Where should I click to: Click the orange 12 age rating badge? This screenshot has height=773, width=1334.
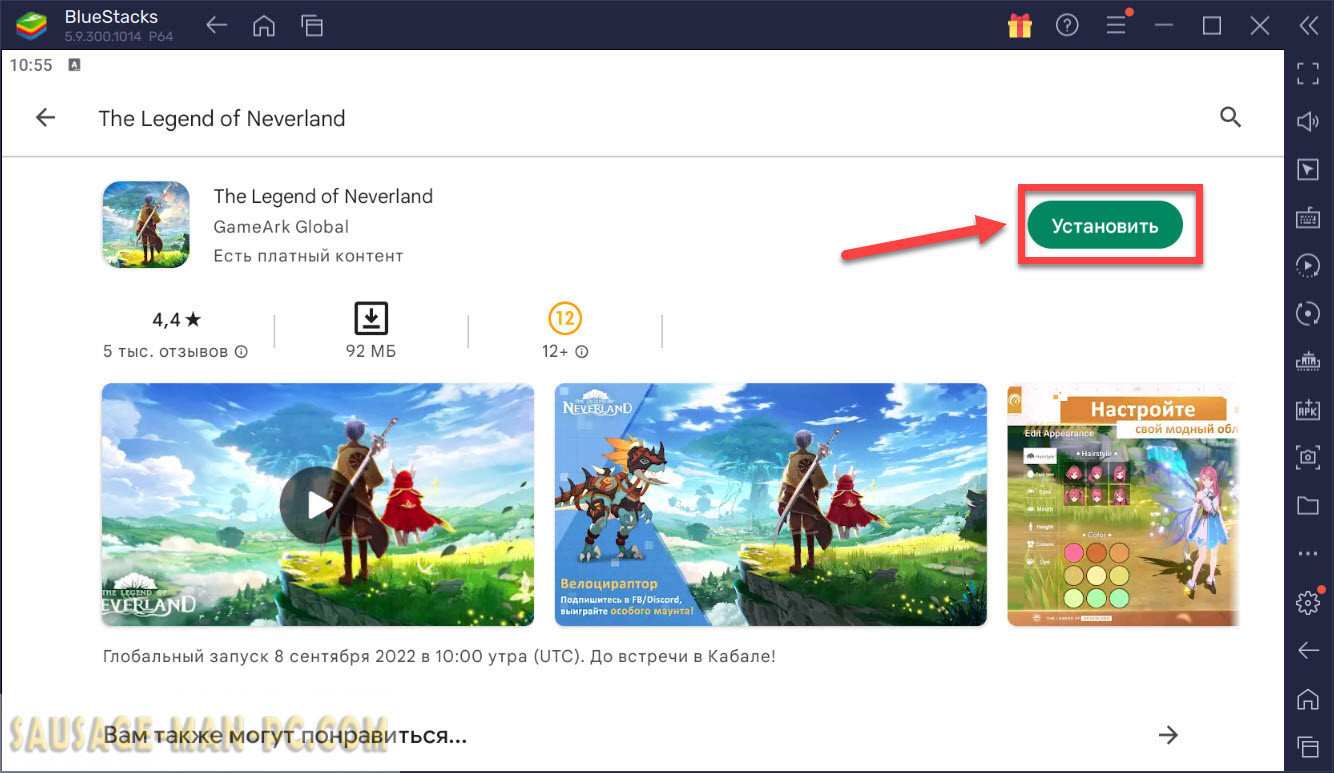(565, 319)
